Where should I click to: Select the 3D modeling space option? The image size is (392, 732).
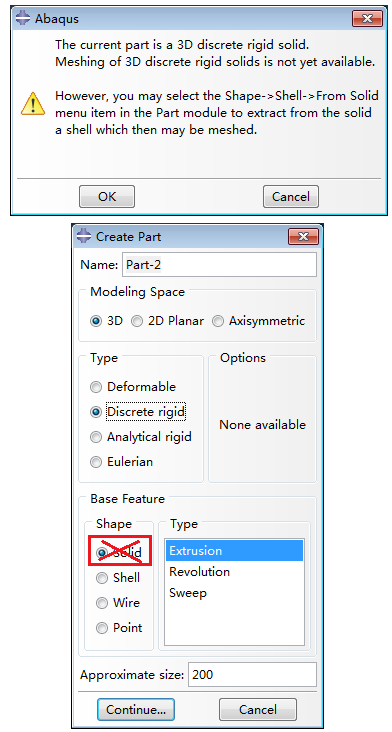coord(106,321)
